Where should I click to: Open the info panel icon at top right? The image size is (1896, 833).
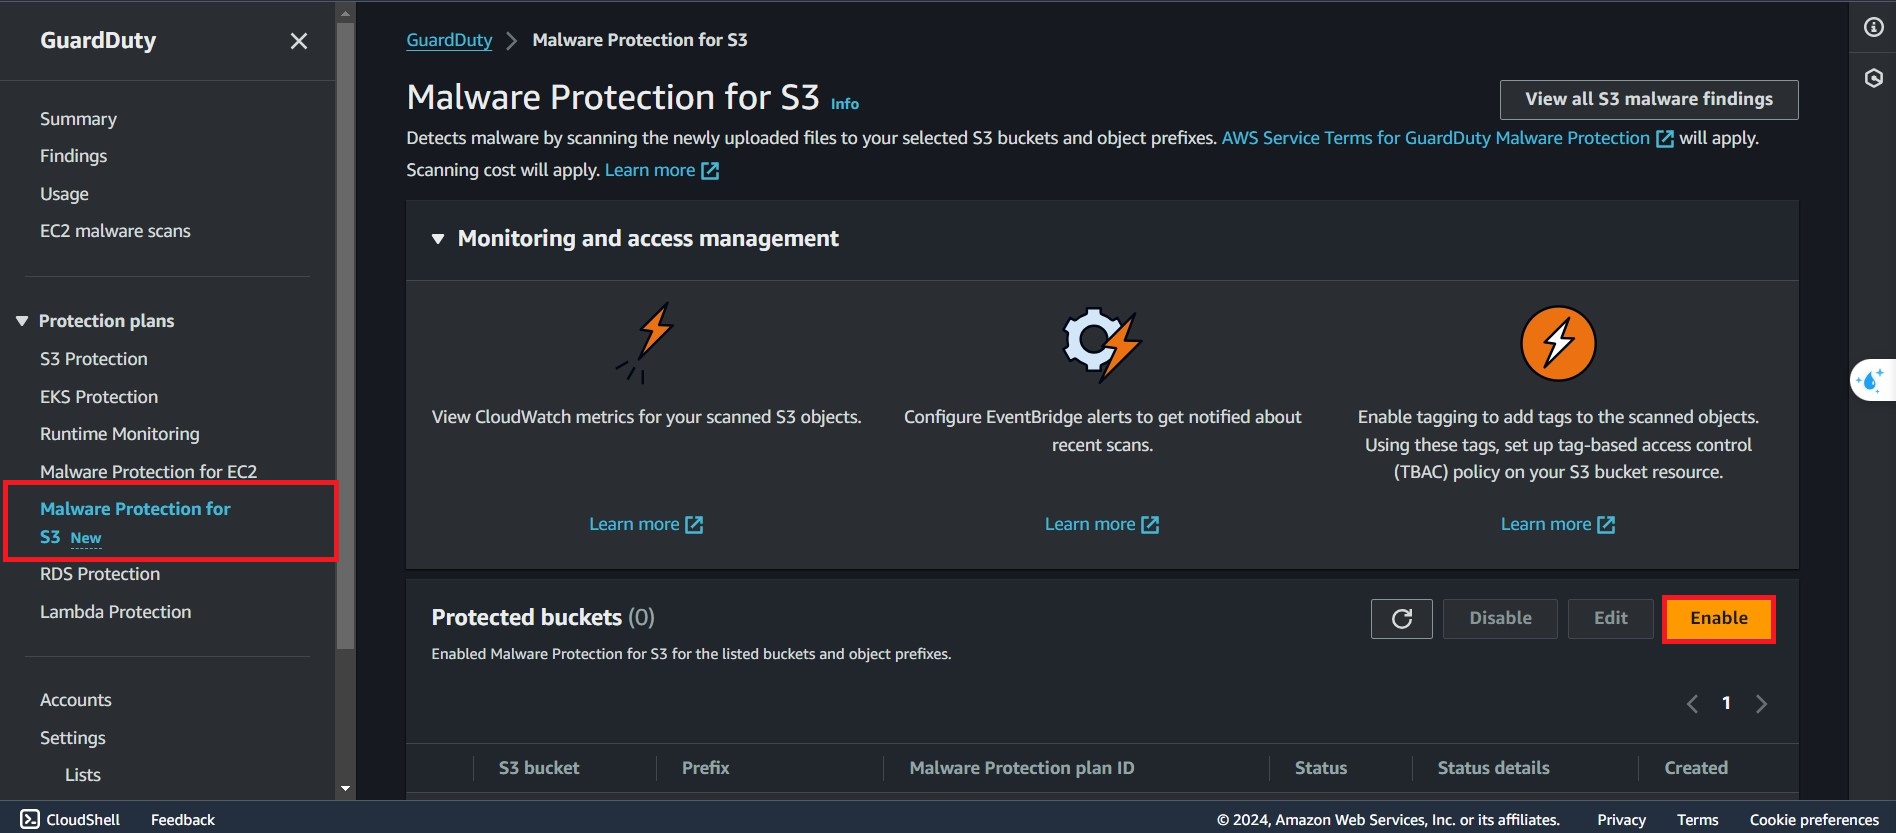coord(1873,27)
